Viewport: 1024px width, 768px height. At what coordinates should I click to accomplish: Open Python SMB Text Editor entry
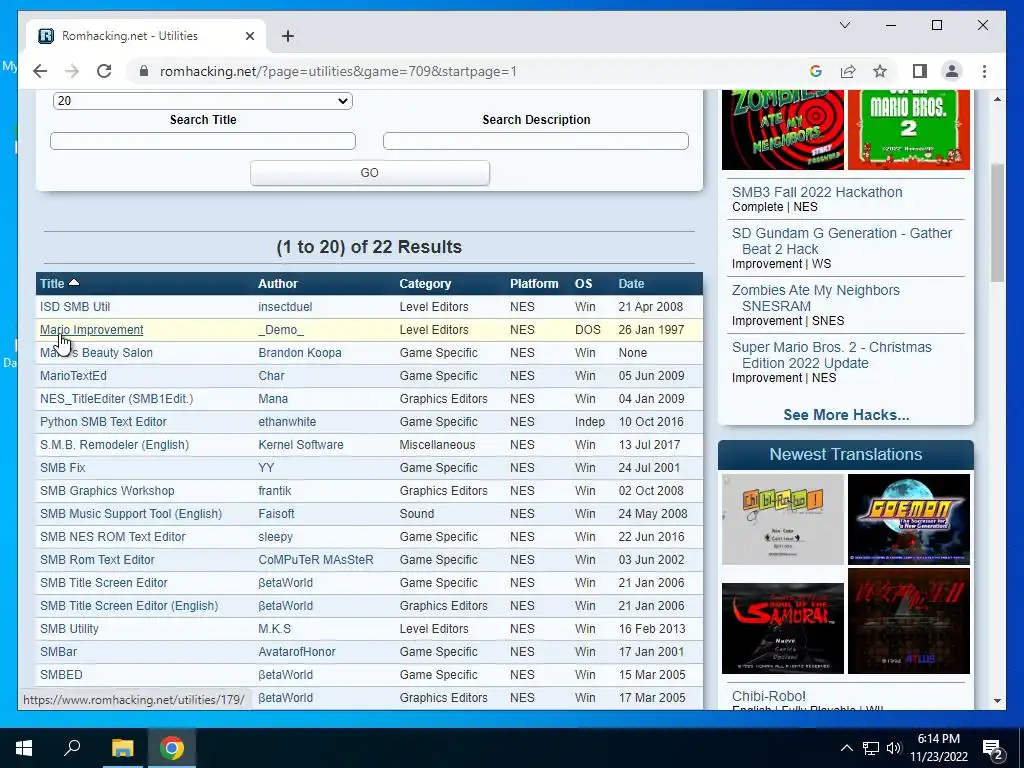[x=103, y=422]
